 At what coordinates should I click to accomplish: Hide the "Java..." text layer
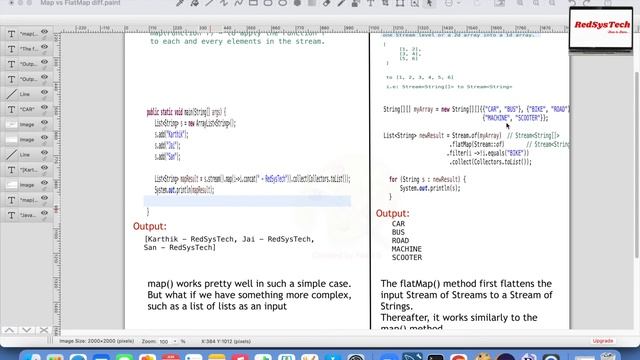click(44, 213)
